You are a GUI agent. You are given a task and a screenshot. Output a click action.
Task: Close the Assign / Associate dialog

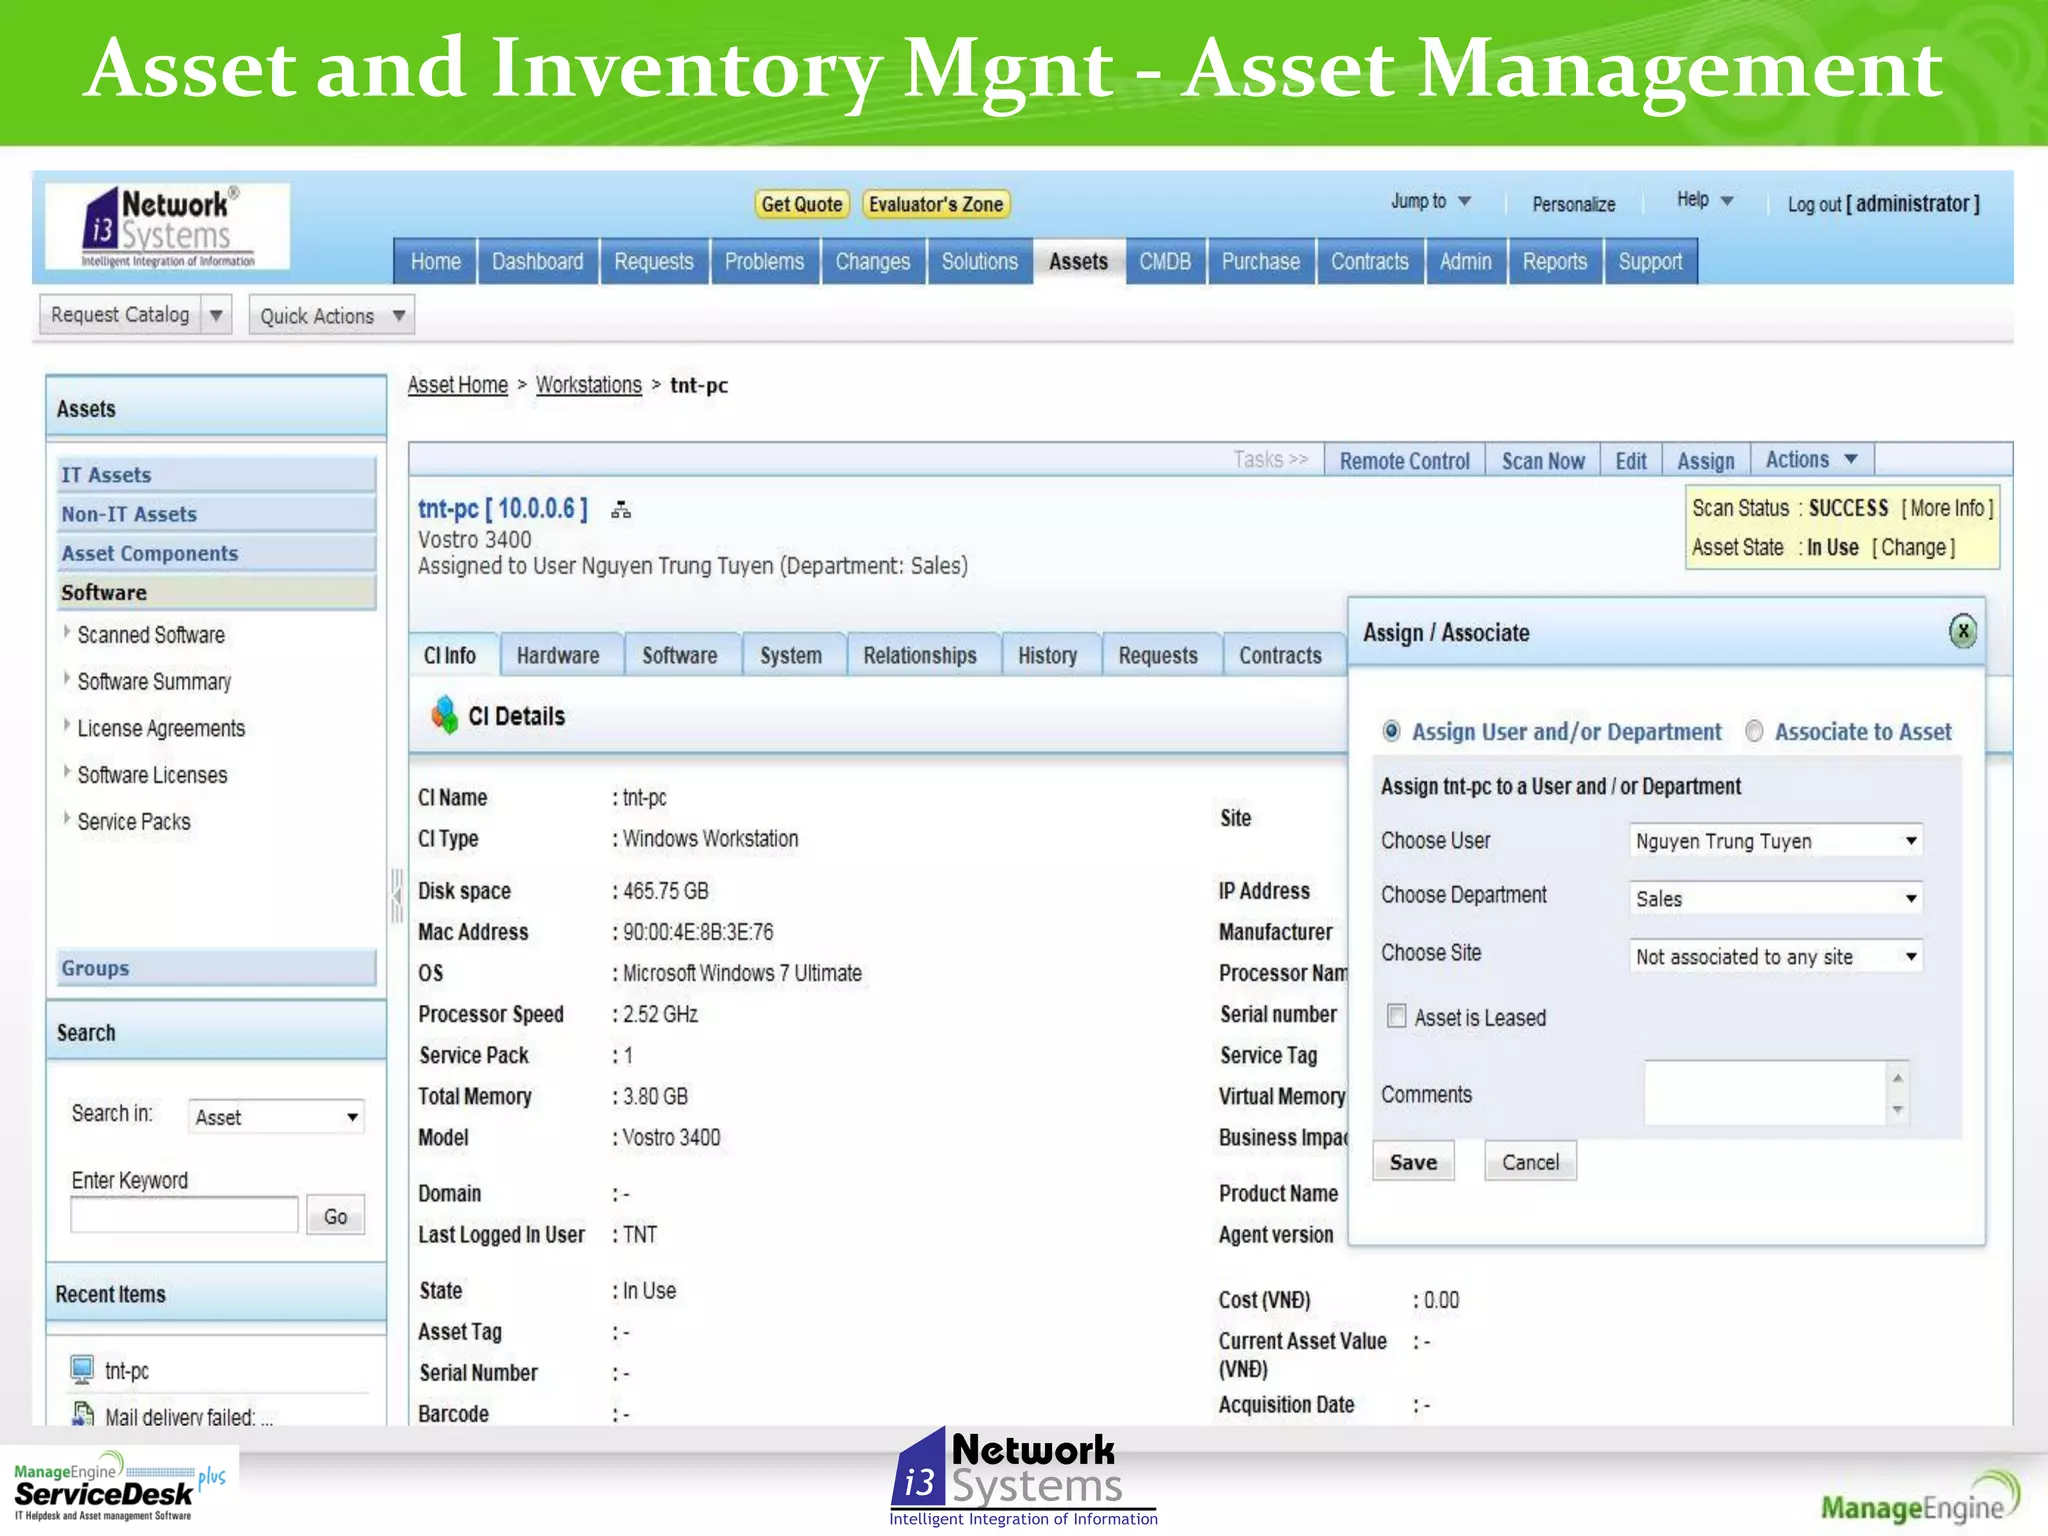click(1963, 631)
